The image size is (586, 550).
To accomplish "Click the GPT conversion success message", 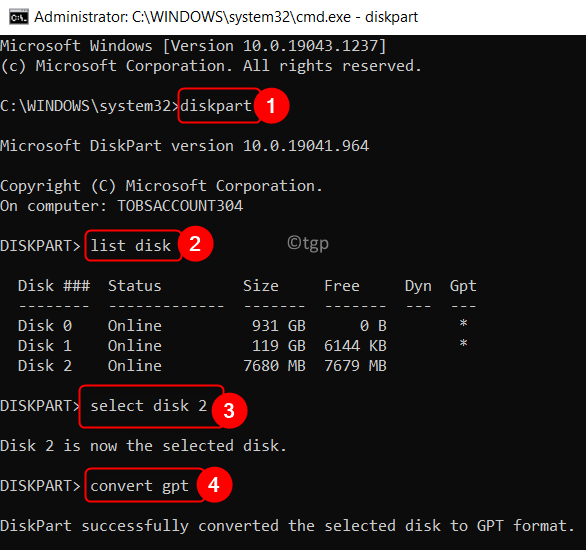I will (x=287, y=526).
